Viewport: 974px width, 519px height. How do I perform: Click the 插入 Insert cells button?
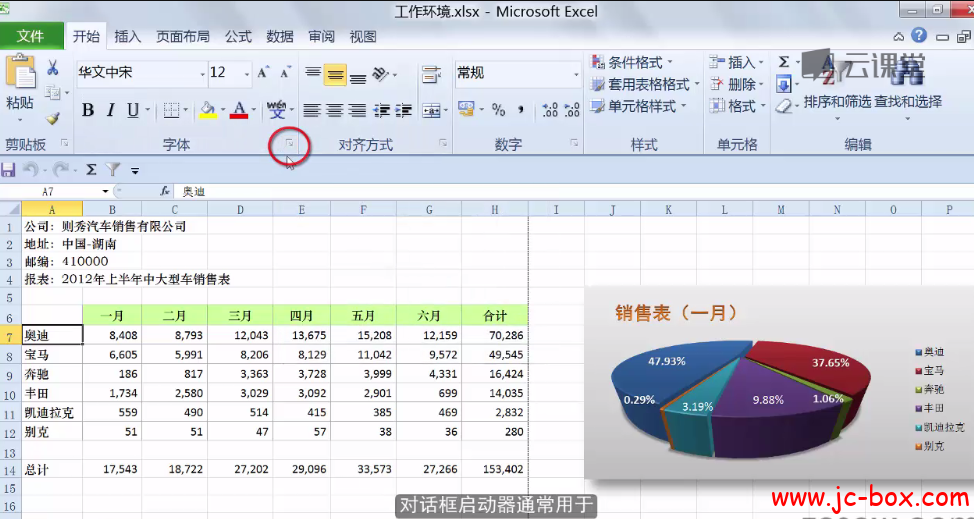[x=737, y=62]
